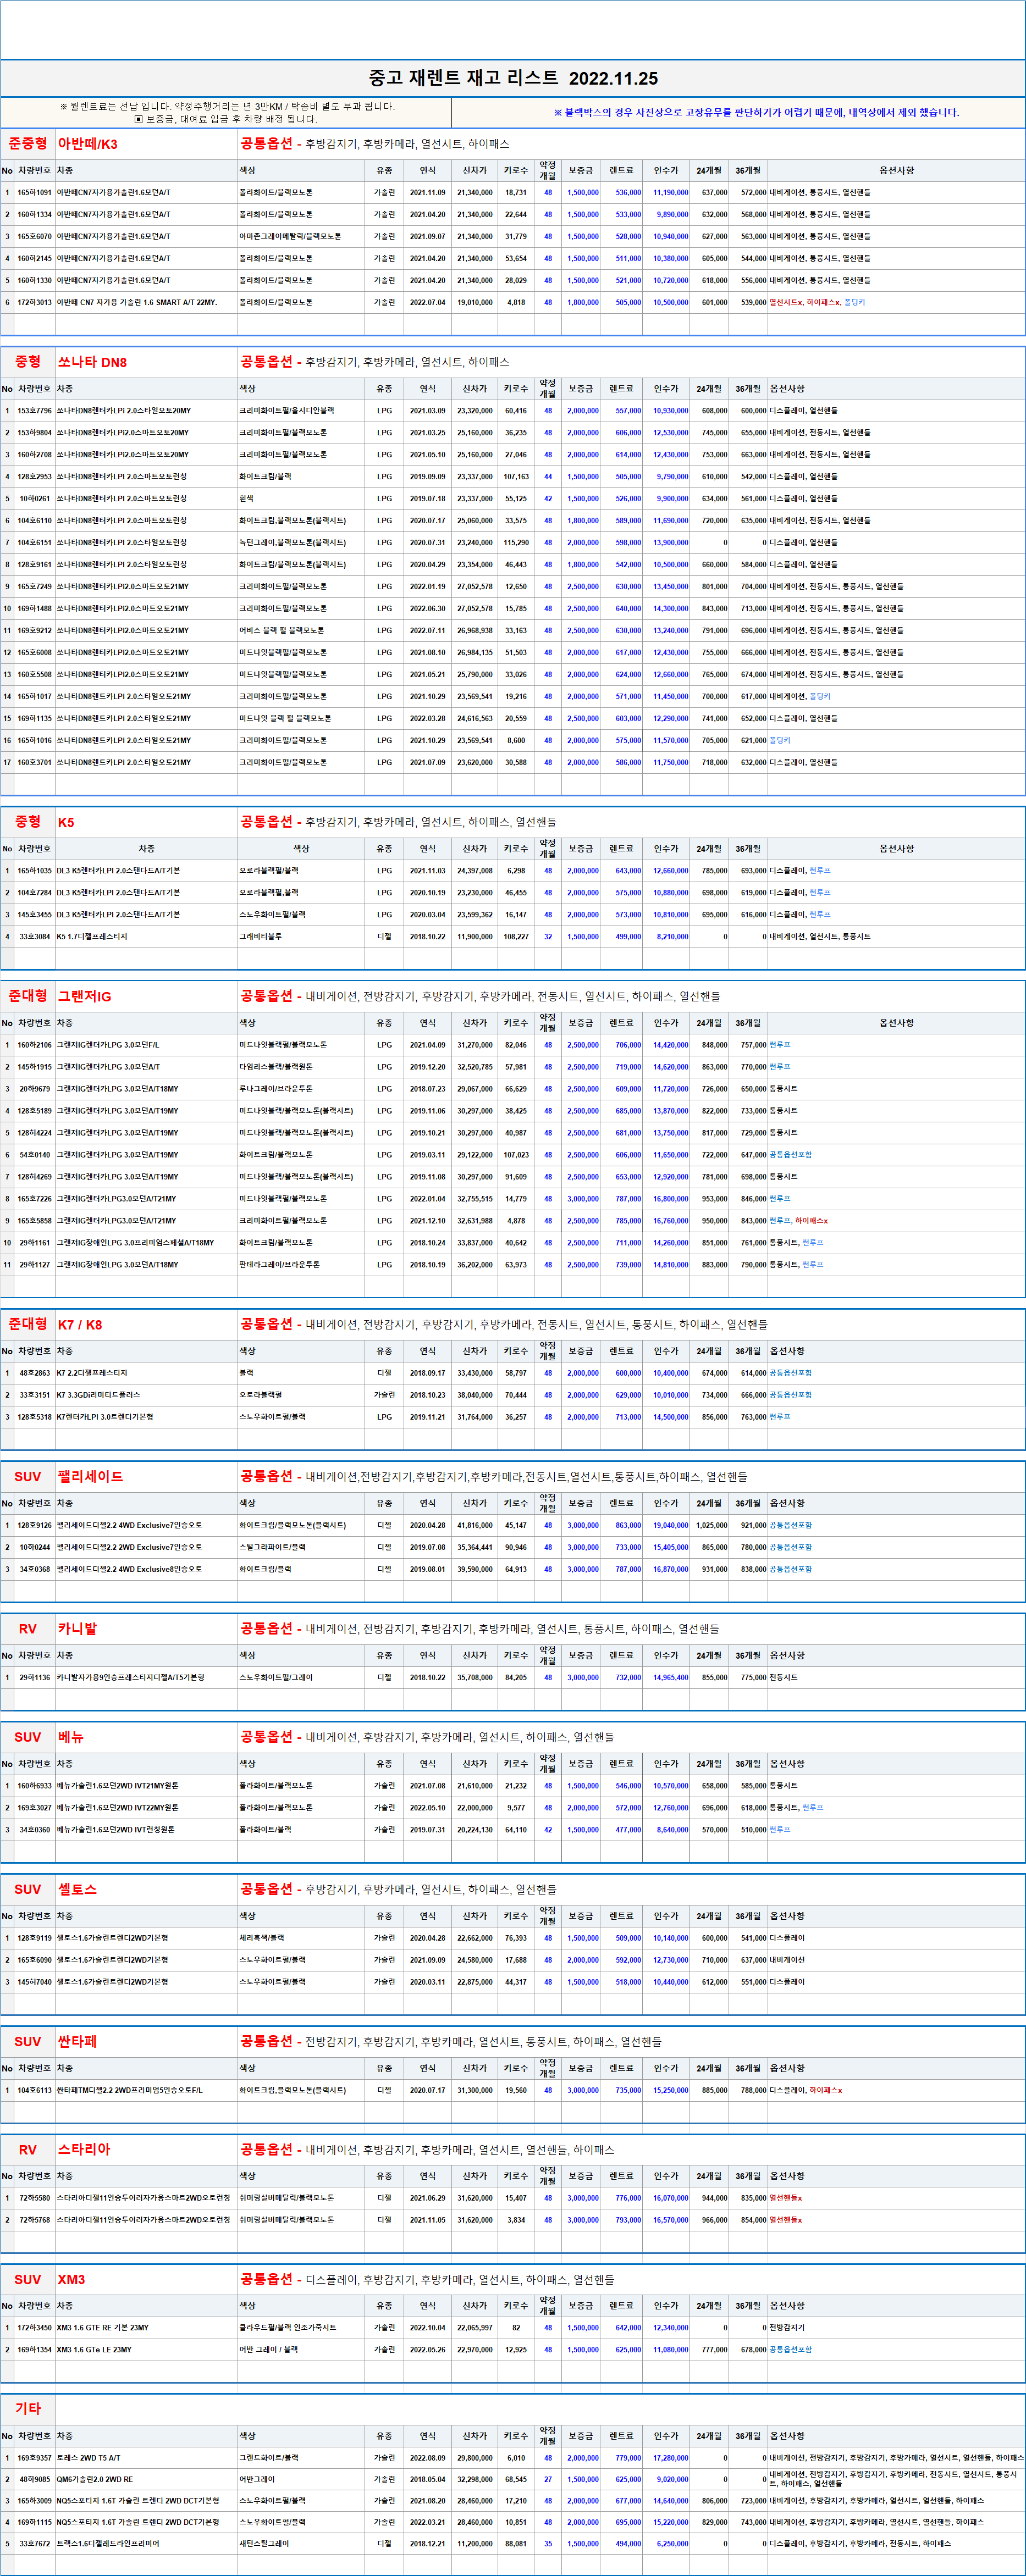Screen dimensions: 1026x2576
Task: Click plate number '169호9357' 토레스 row
Action: click(x=35, y=2458)
